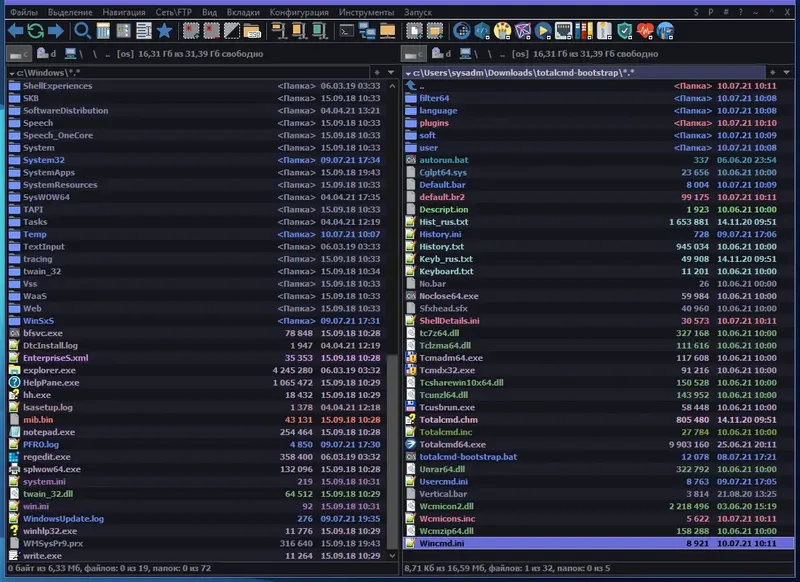Screen dimensions: 800x582
Task: Select drive d button in right panel
Action: pyautogui.click(x=442, y=54)
